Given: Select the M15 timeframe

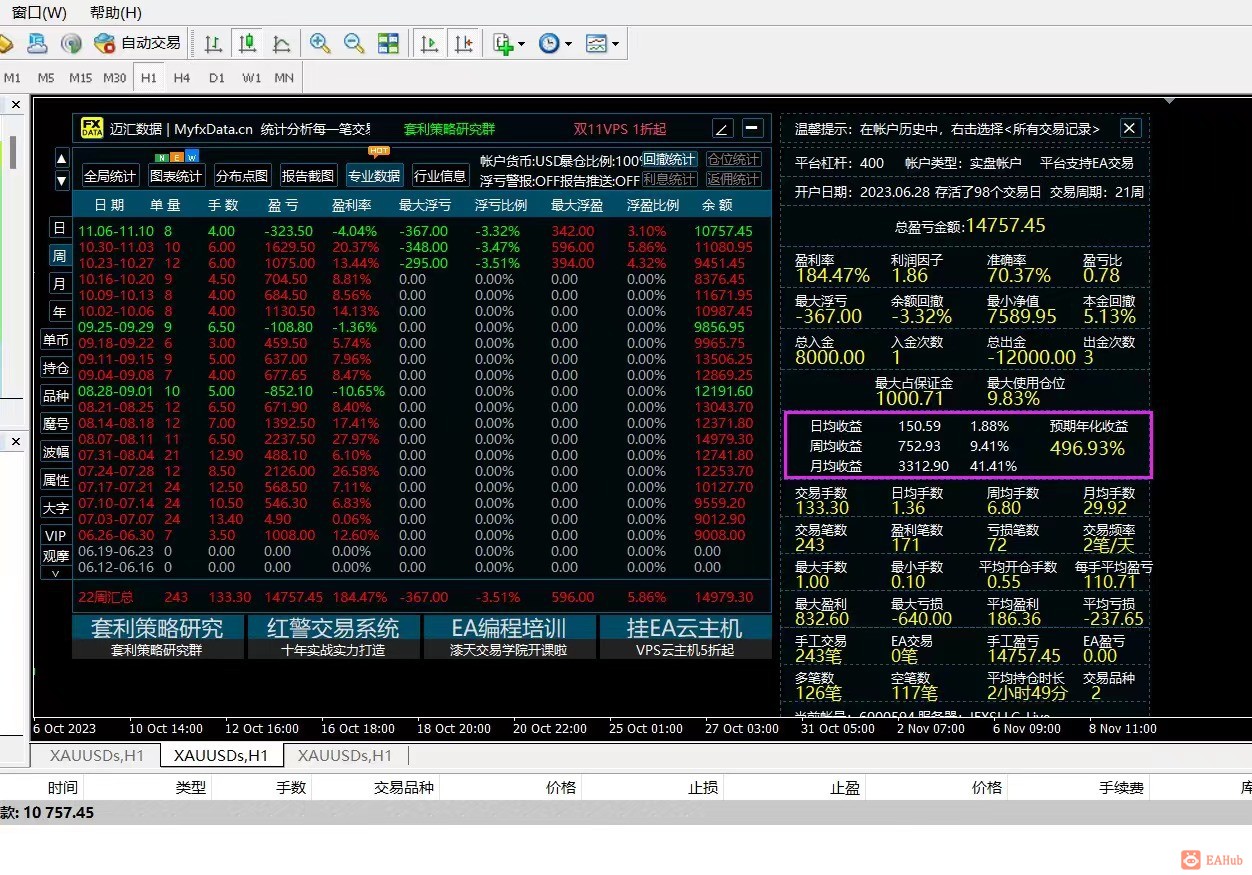Looking at the screenshot, I should point(80,77).
